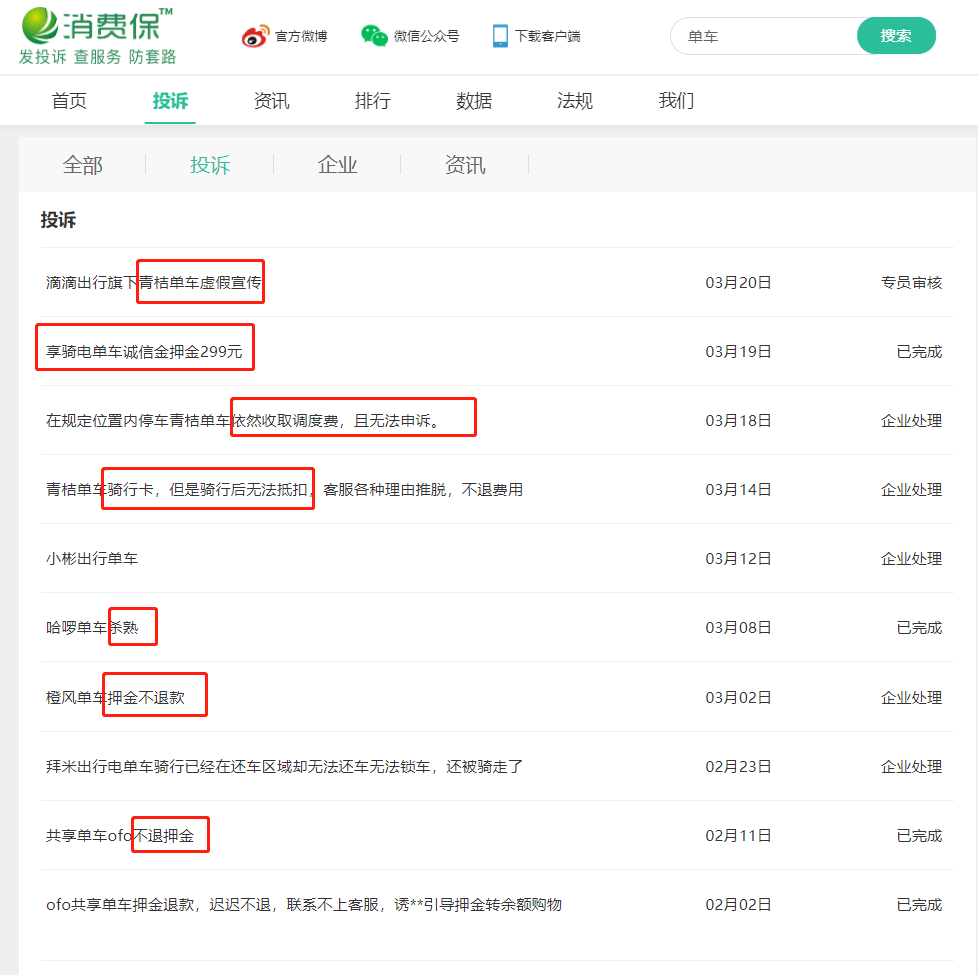Open complaint about 青桔单车 依然收取调度费
Screen dimensions: 978x975
pos(243,420)
